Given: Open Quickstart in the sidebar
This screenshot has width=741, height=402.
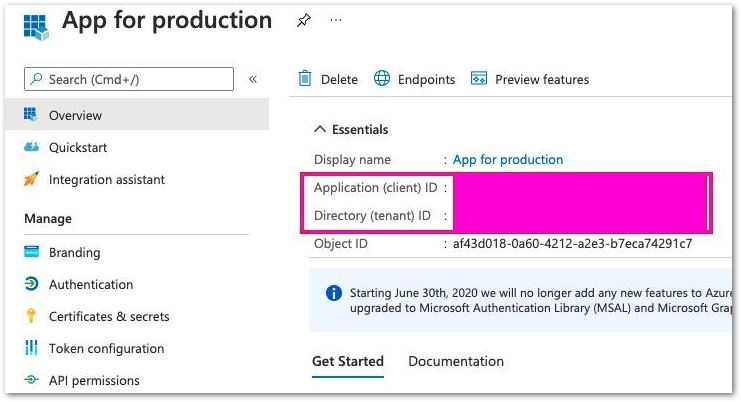Looking at the screenshot, I should coord(78,147).
